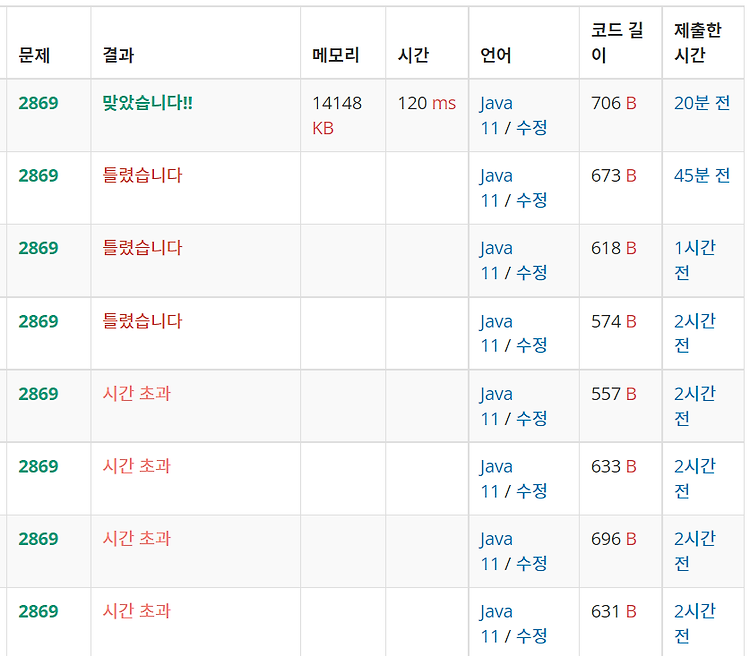Select the 696 B code length

tap(614, 539)
